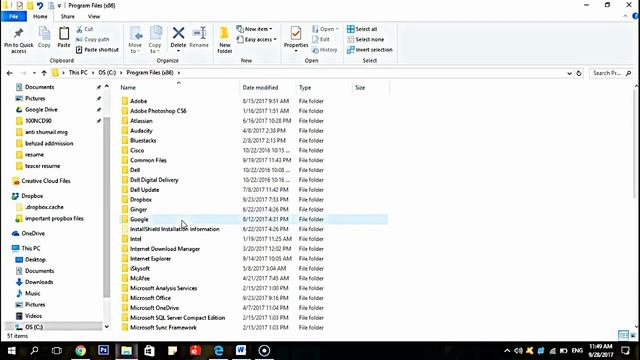This screenshot has width=640, height=360.
Task: Select OS (C:) in navigation pane
Action: (x=33, y=327)
